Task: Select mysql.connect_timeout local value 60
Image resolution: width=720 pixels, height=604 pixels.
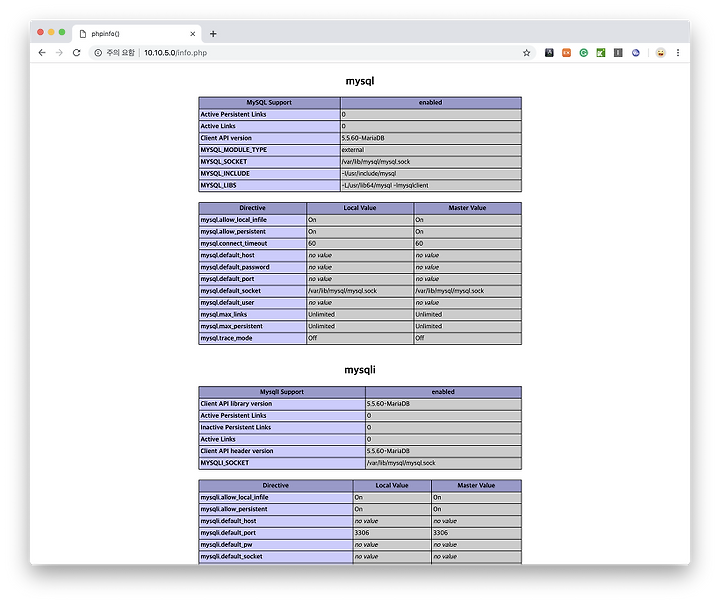Action: [312, 243]
